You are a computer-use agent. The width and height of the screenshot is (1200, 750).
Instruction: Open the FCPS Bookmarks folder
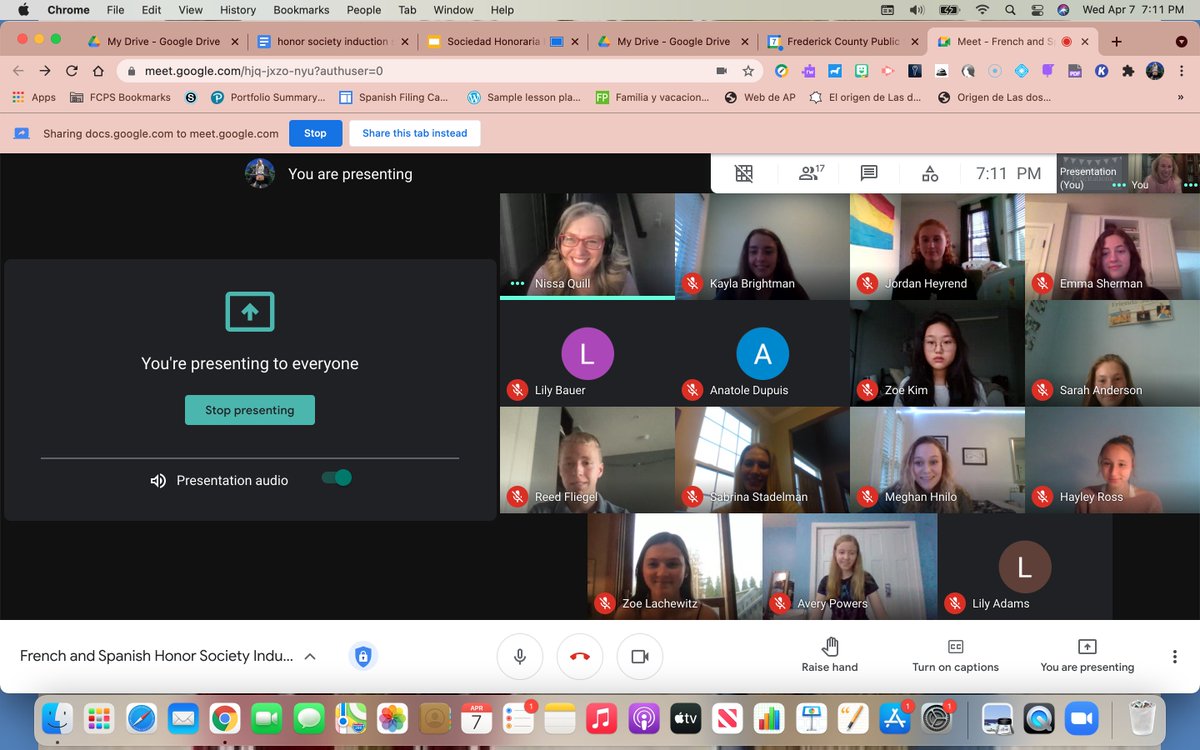[121, 97]
